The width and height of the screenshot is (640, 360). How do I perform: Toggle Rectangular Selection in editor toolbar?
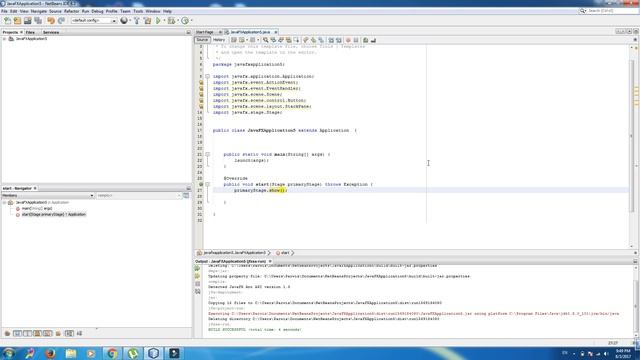pos(296,40)
